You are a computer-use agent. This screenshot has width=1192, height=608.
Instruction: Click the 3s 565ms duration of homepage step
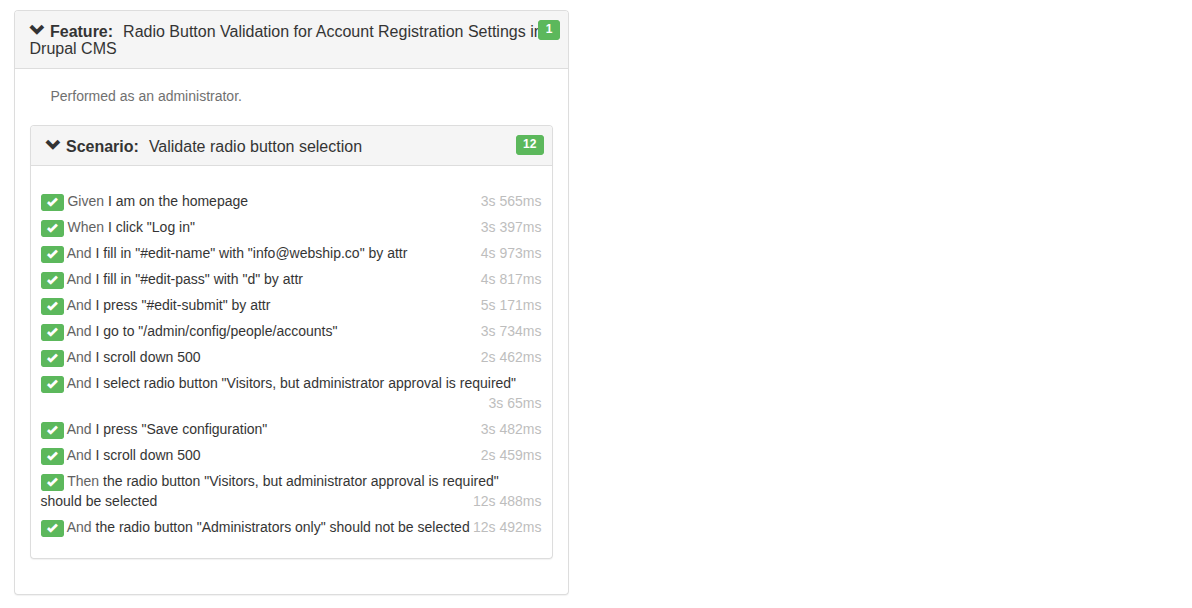coord(510,201)
